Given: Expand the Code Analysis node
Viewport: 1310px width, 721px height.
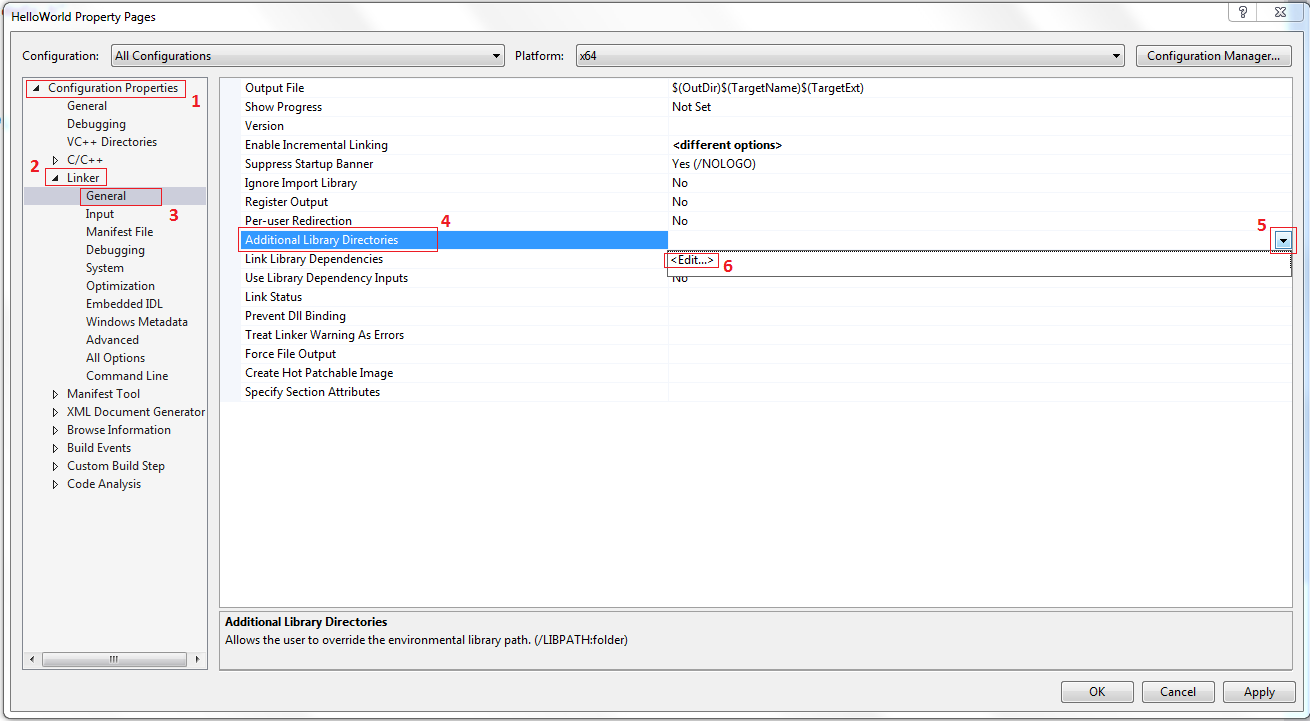Looking at the screenshot, I should tap(55, 483).
